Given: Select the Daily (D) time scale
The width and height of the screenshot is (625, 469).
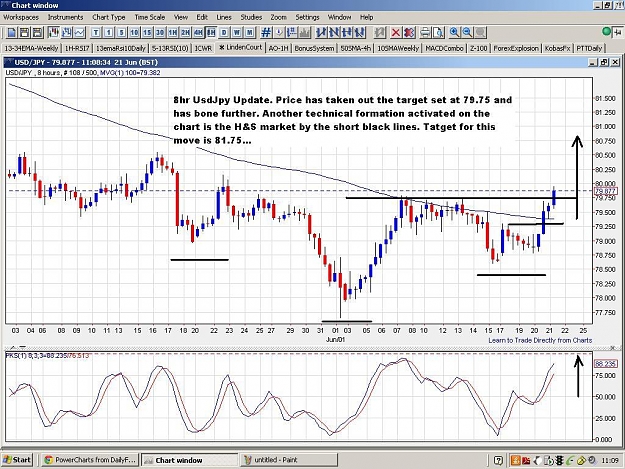Looking at the screenshot, I should [224, 32].
